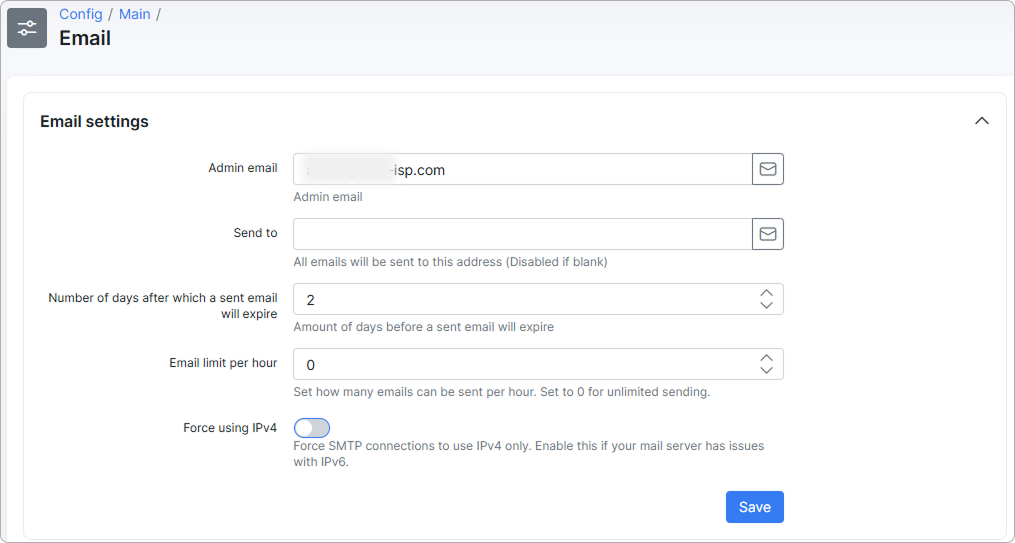Select the Email limit per hour field
The width and height of the screenshot is (1015, 543).
539,364
